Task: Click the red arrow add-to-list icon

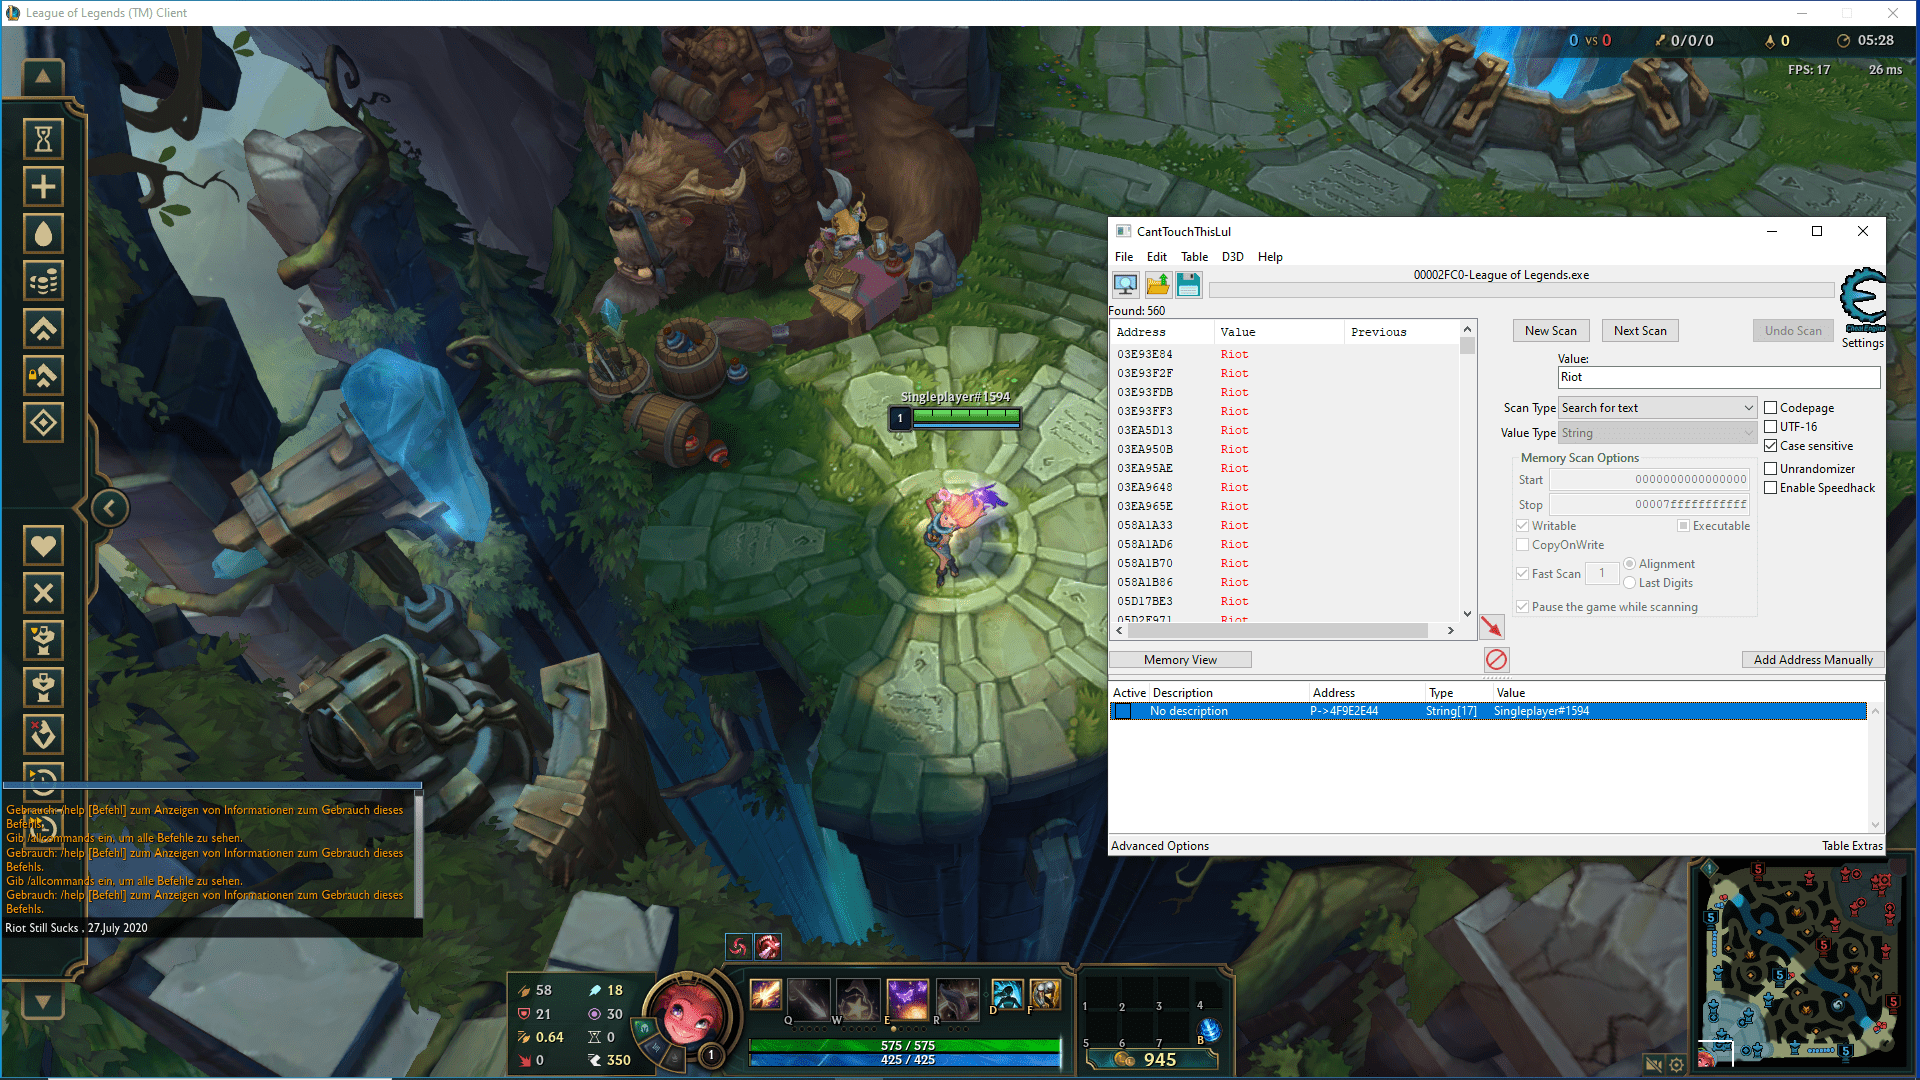Action: click(1491, 627)
